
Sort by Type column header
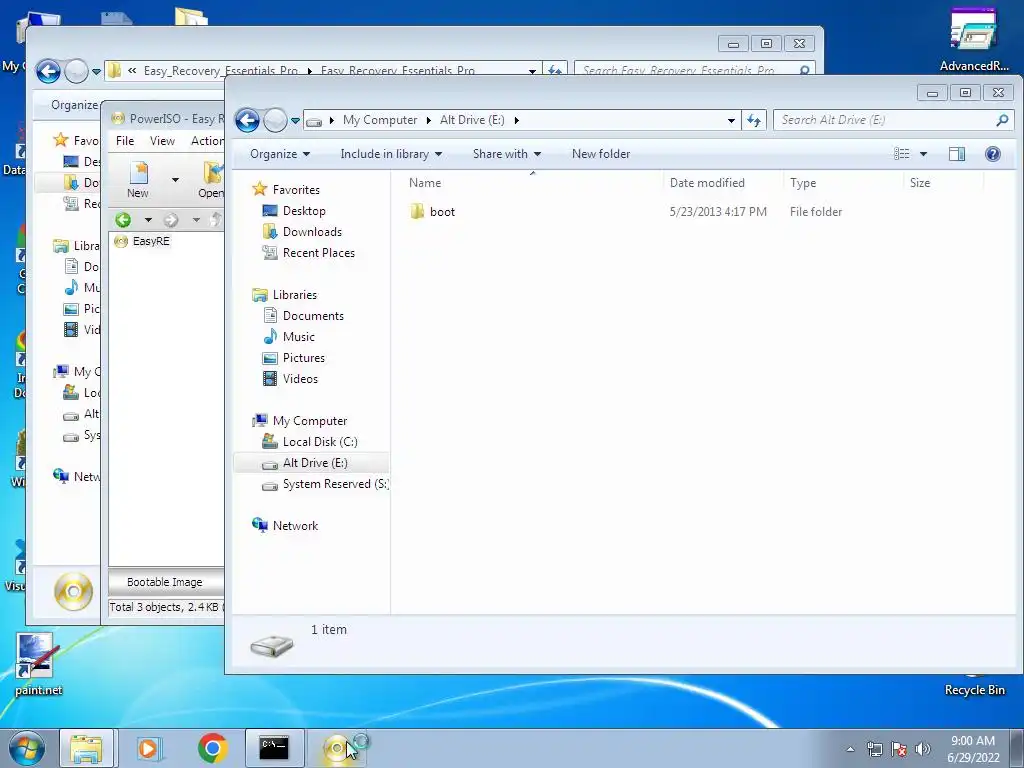(803, 183)
